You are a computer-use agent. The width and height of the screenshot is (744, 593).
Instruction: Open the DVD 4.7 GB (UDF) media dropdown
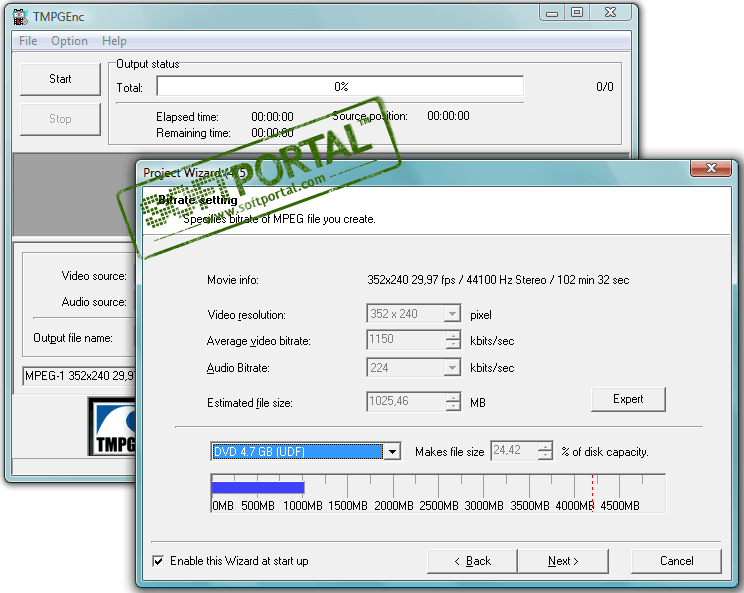tap(392, 452)
